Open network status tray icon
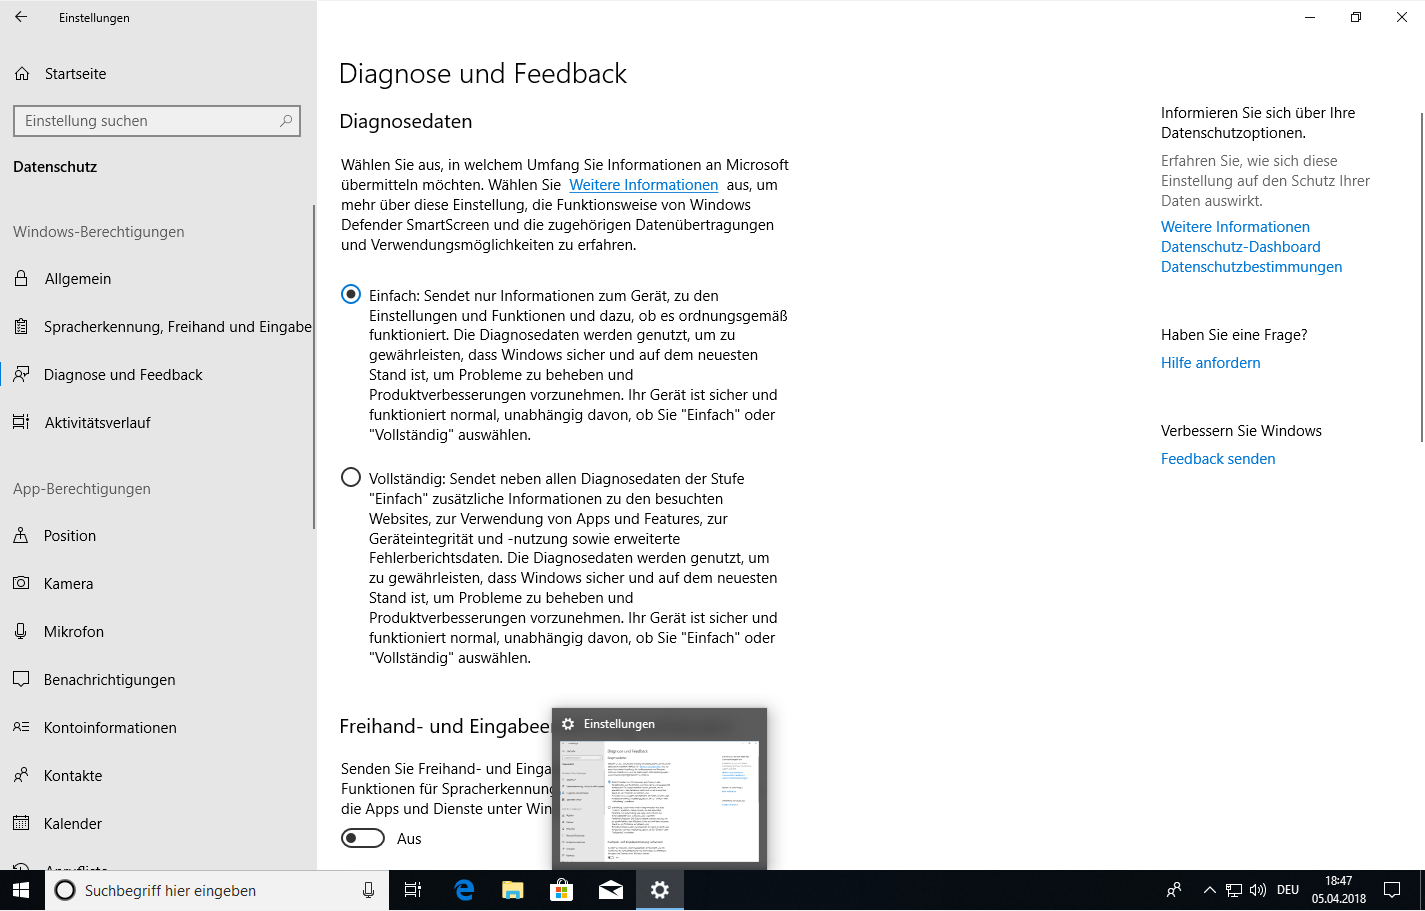 coord(1234,890)
